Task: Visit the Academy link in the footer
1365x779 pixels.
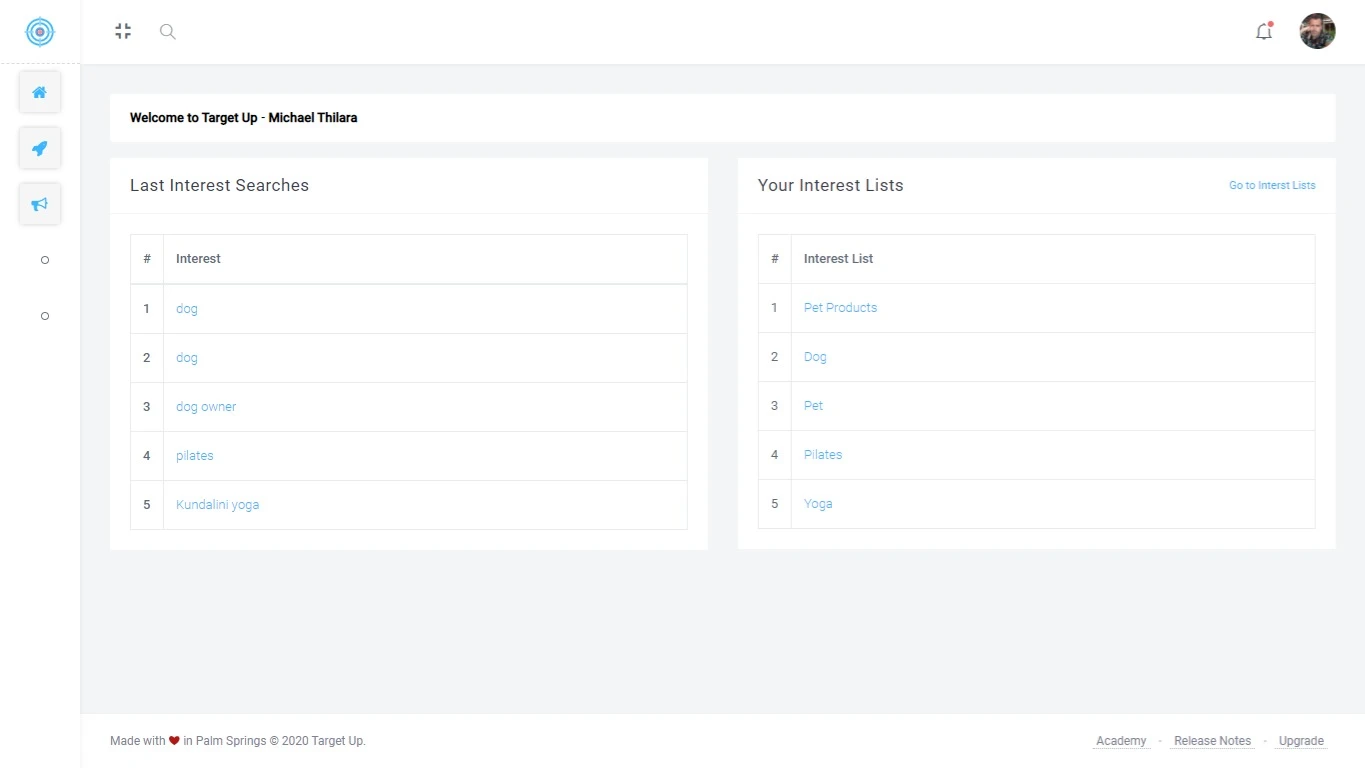Action: pyautogui.click(x=1119, y=740)
